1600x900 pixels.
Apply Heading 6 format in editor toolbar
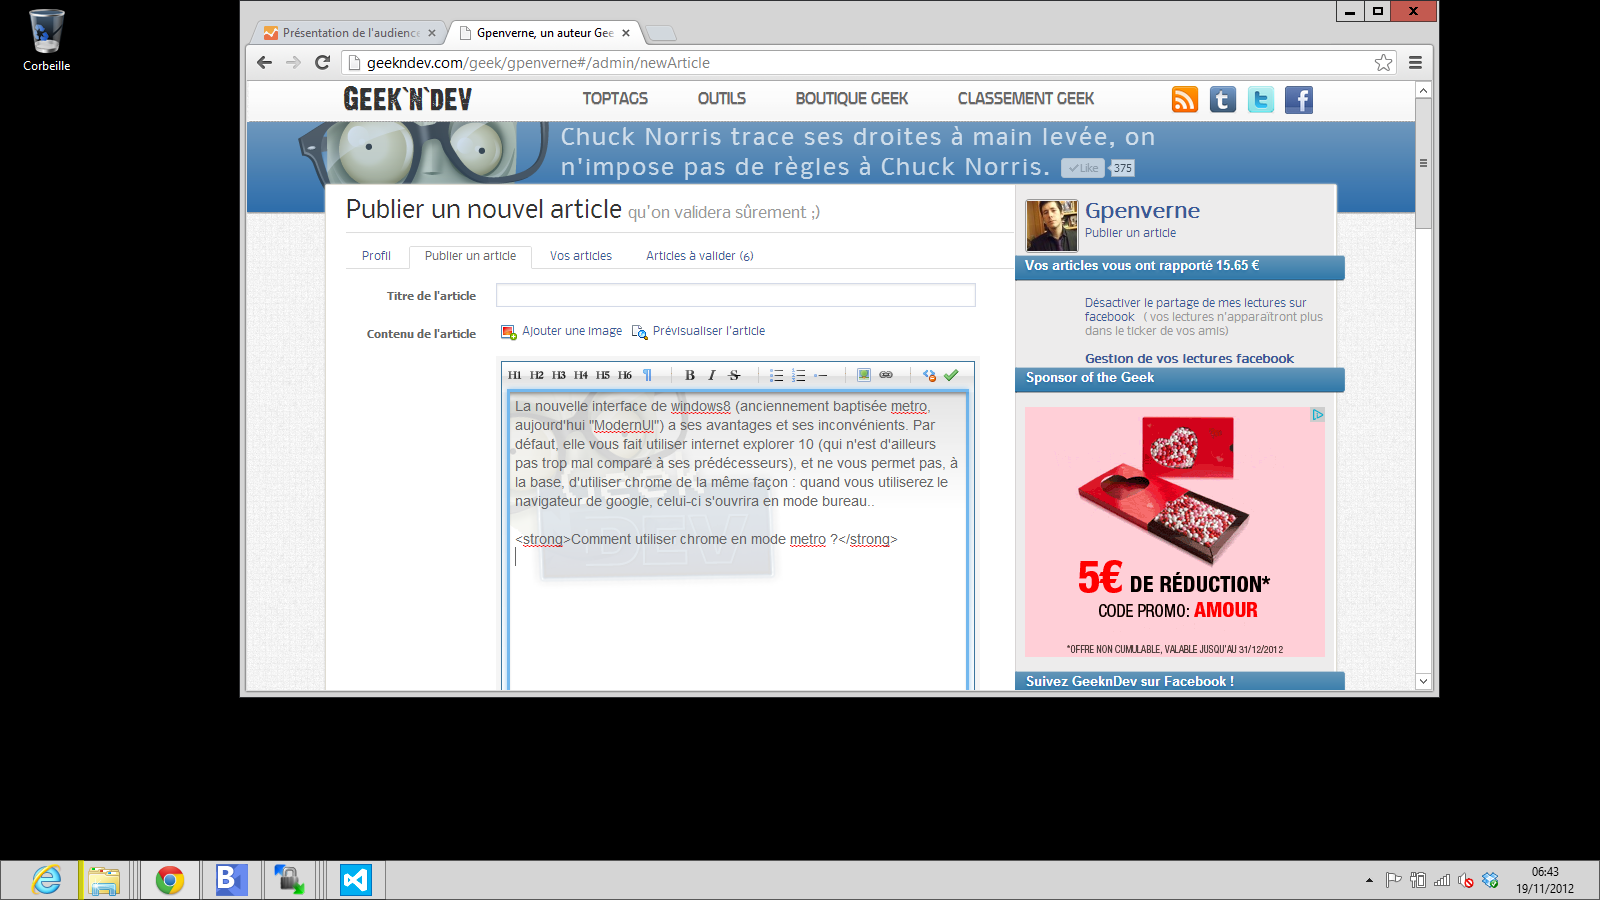[624, 375]
